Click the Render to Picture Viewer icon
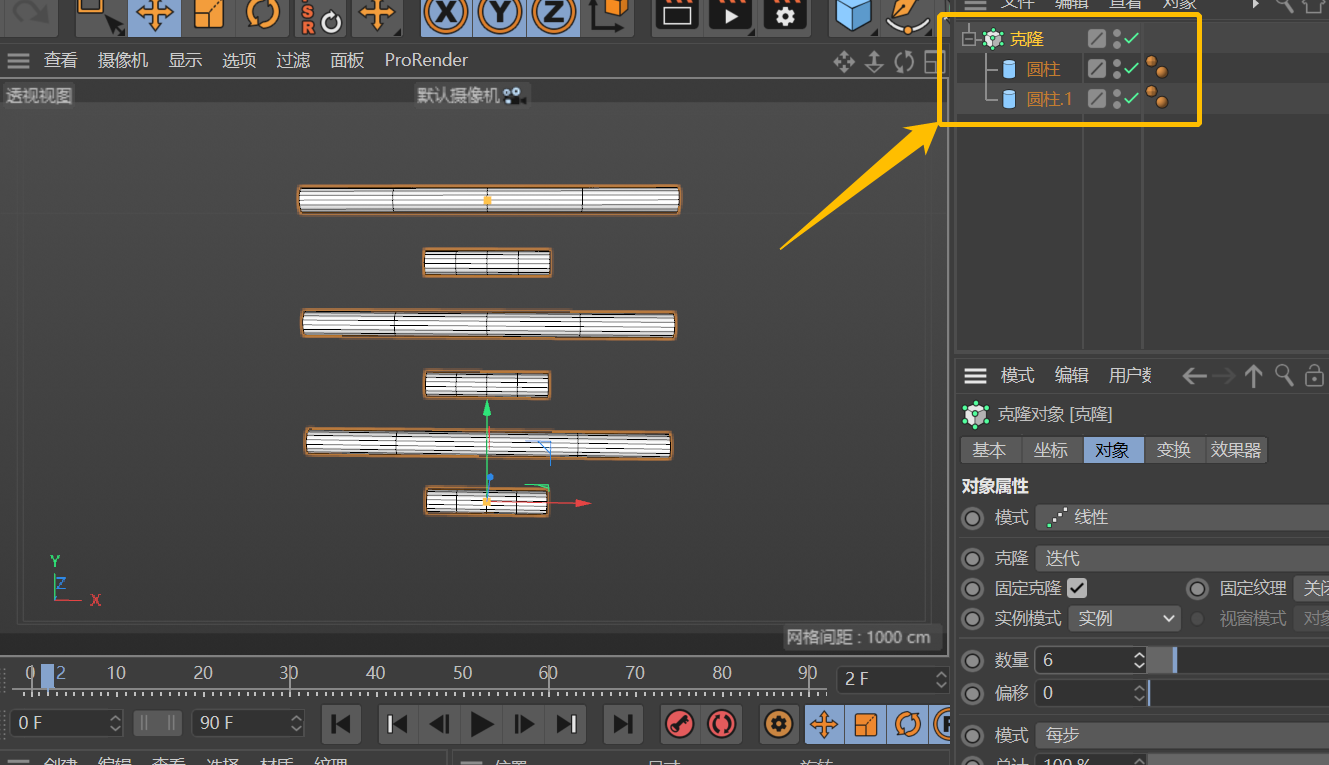The height and width of the screenshot is (765, 1329). pyautogui.click(x=731, y=15)
